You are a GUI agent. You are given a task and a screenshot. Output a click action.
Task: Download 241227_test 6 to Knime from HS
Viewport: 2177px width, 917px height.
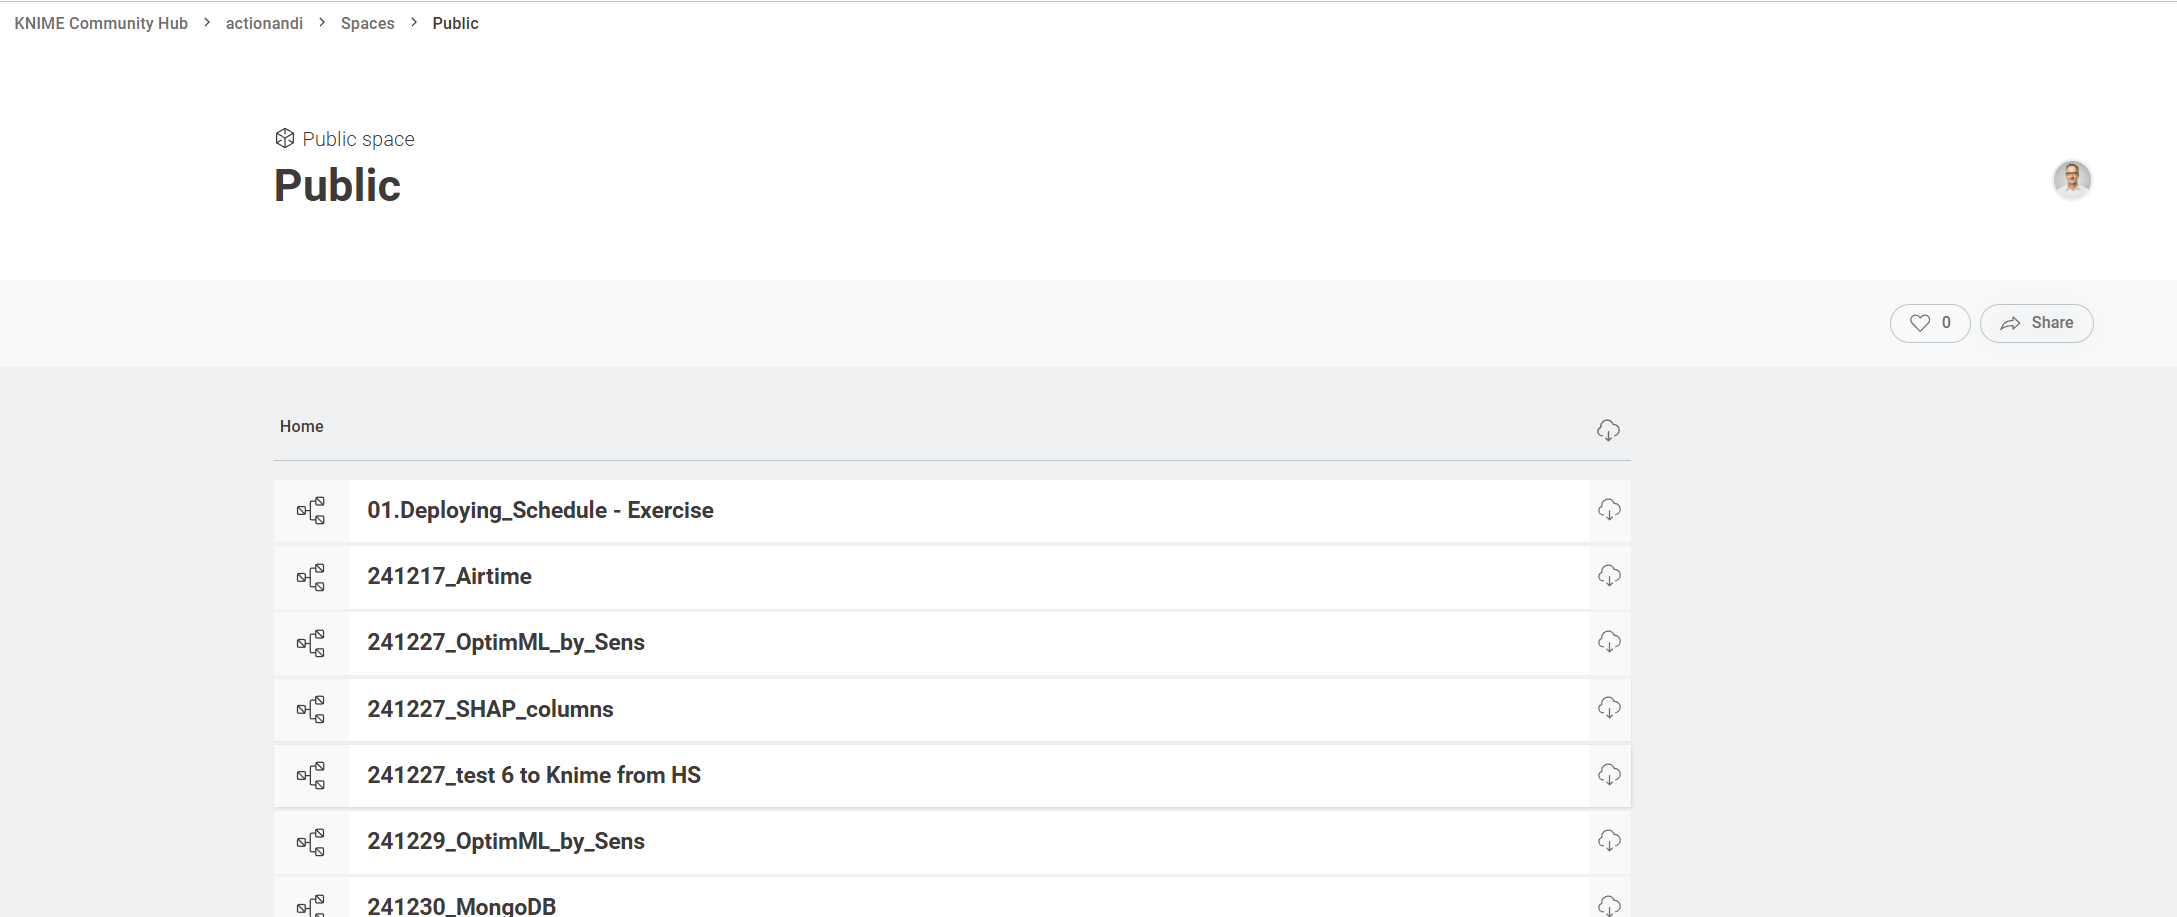click(x=1609, y=775)
